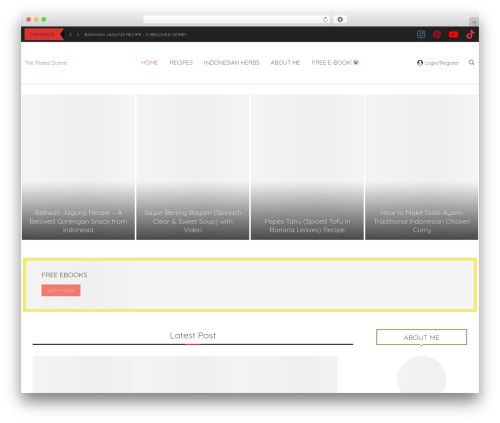Open the Instagram social icon
Screen dimensions: 500x423
tap(421, 34)
